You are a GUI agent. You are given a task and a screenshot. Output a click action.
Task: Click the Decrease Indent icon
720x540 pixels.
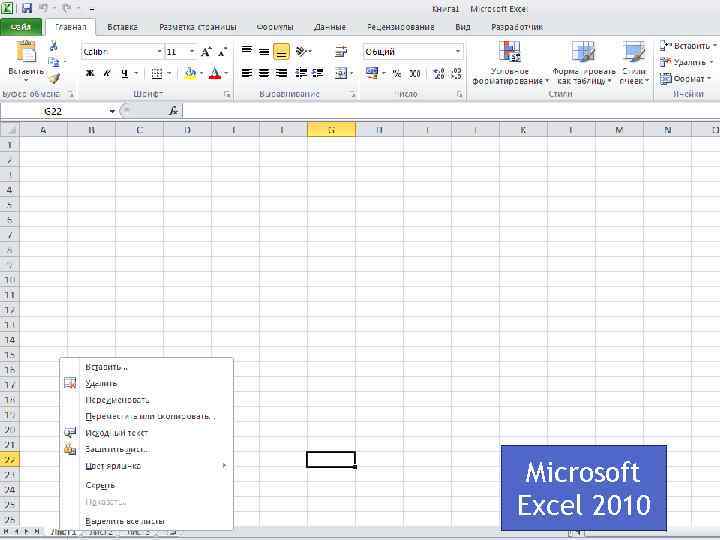[301, 73]
